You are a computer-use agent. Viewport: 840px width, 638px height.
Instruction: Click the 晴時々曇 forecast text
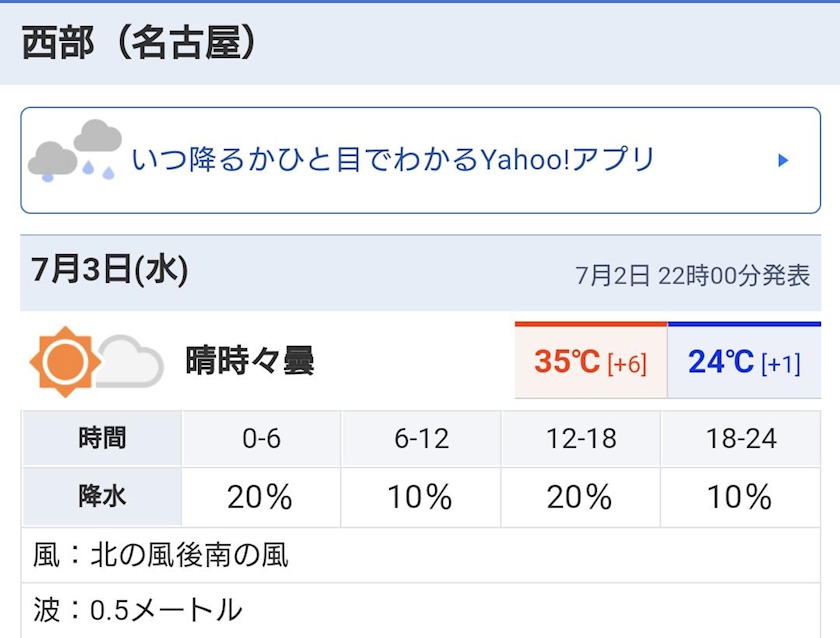pos(250,361)
